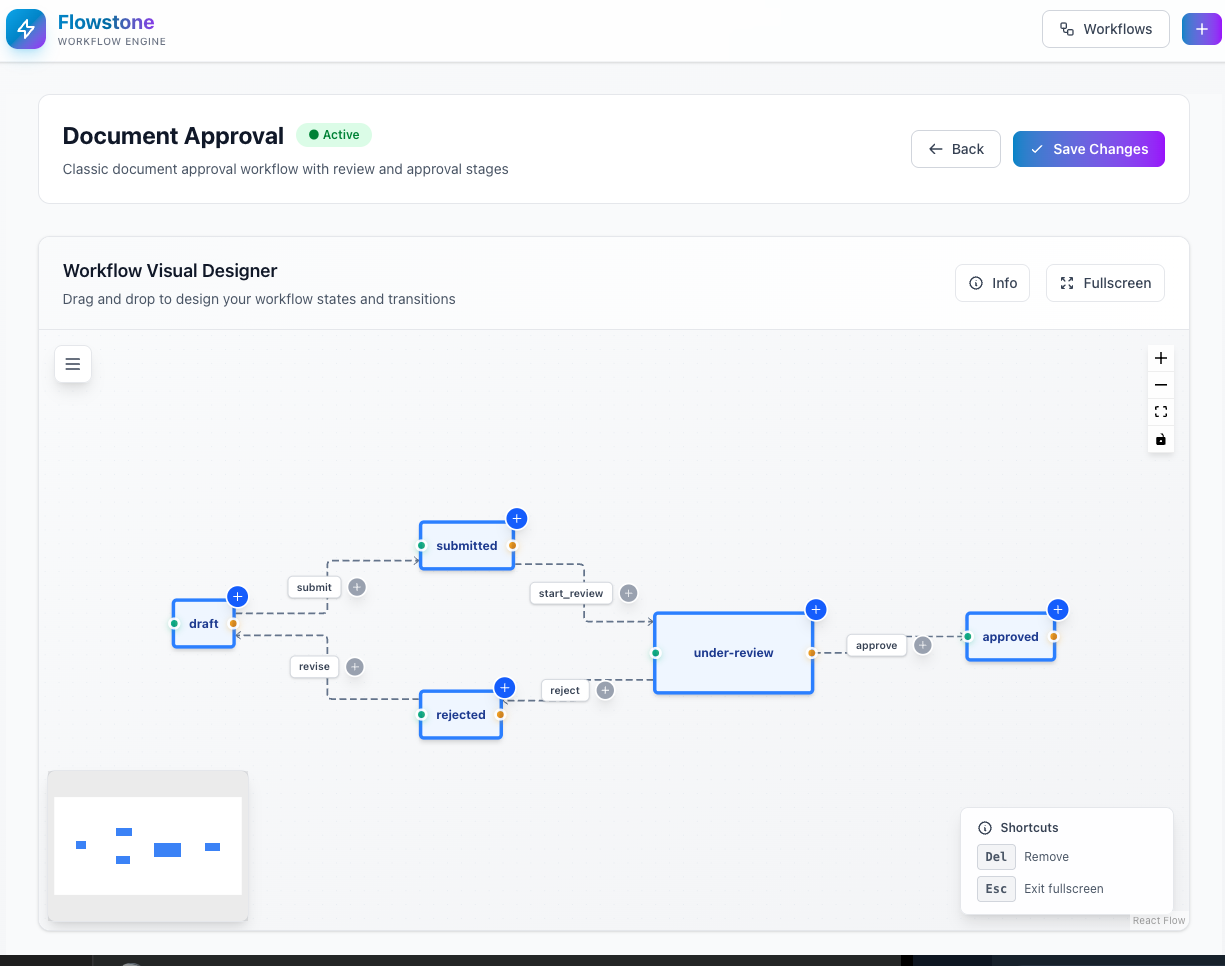
Task: Click the blue plus on rejected node
Action: click(x=504, y=687)
